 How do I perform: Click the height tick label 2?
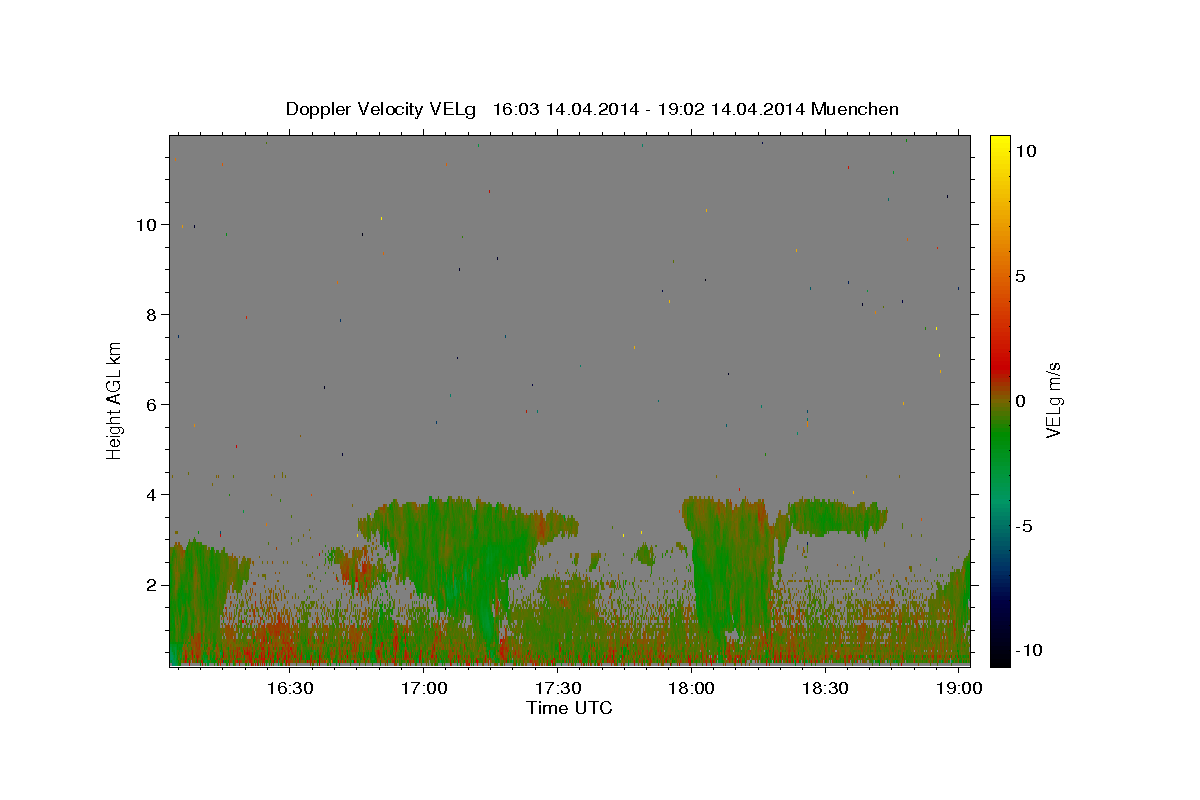(x=151, y=585)
